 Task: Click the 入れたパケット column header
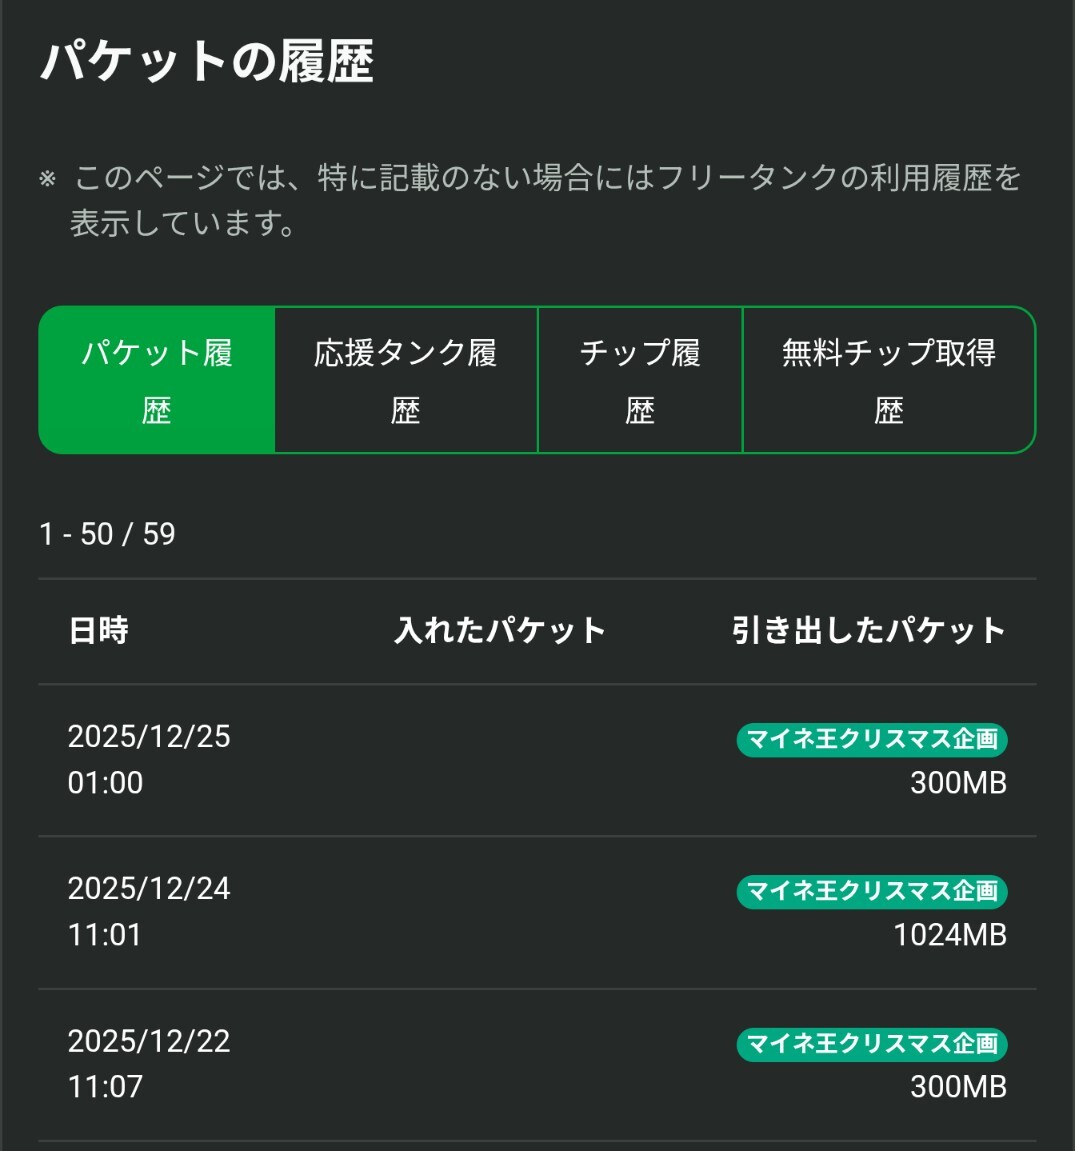coord(500,631)
